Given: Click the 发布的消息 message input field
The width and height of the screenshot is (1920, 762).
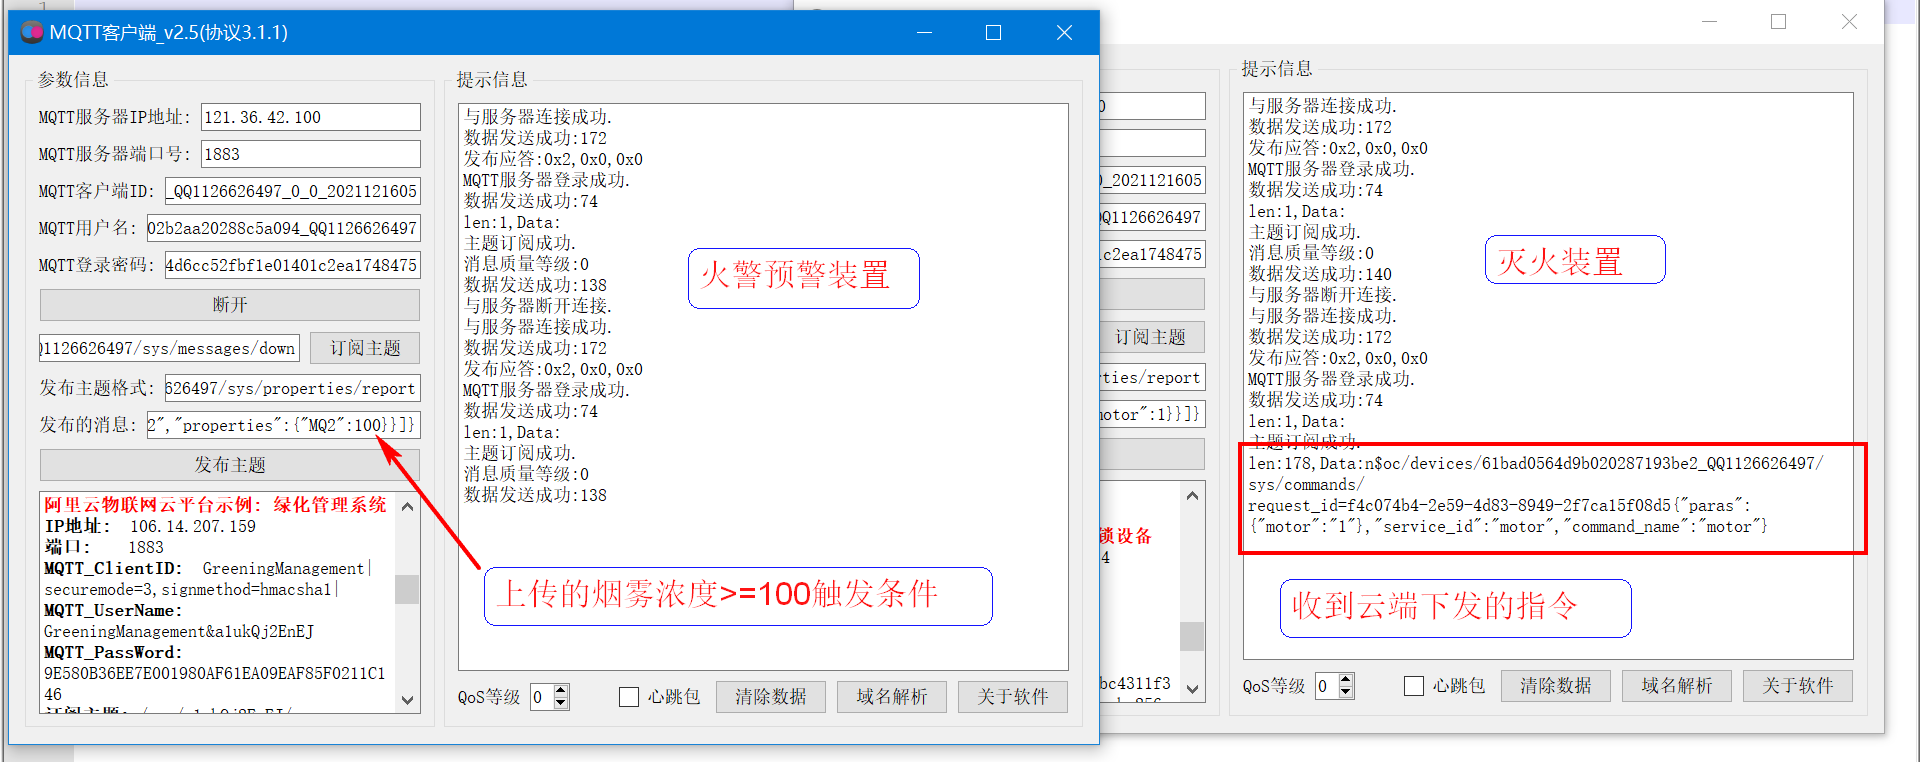Looking at the screenshot, I should [x=283, y=425].
